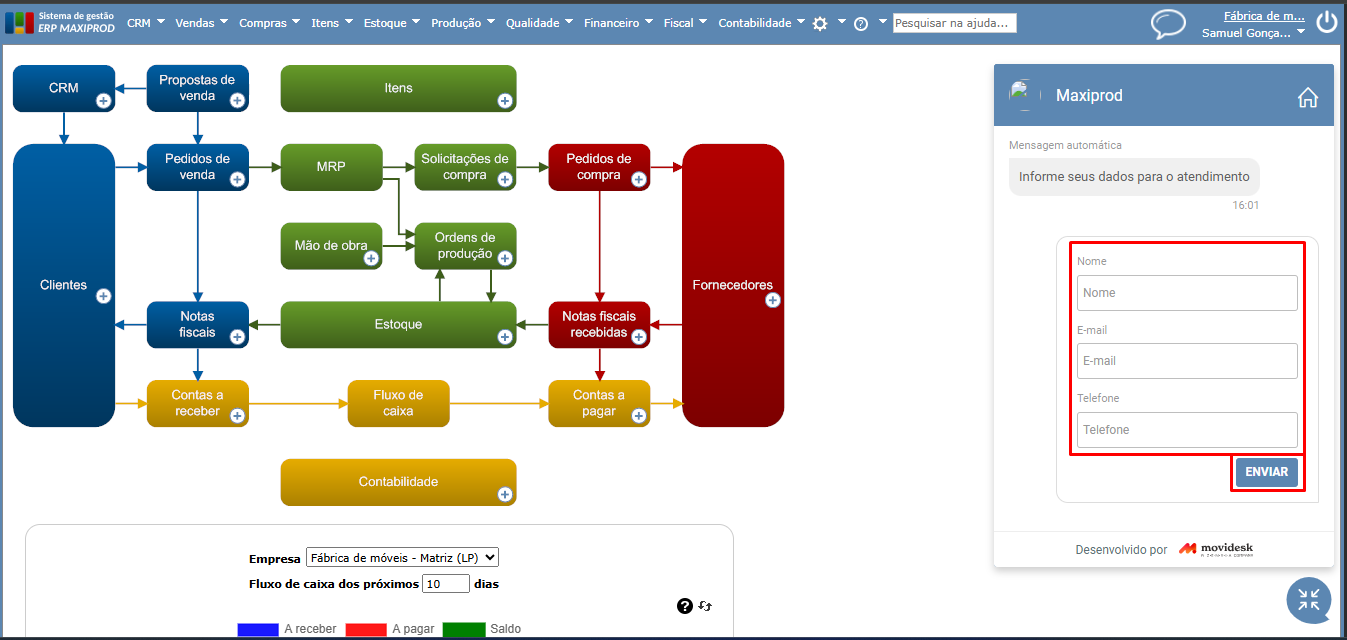The height and width of the screenshot is (640, 1347).
Task: Click the "Informe seus dados para o atendimento" message
Action: tap(1134, 177)
